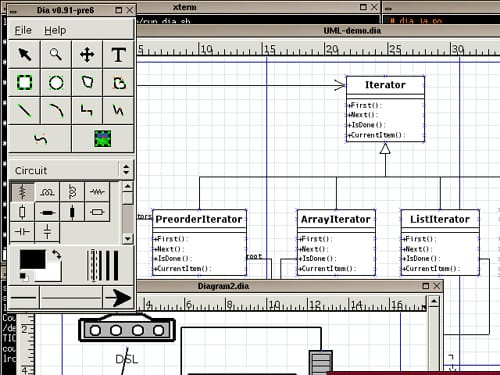Select the ArrayIterator class box
Screen dimensions: 500x375
tap(336, 242)
